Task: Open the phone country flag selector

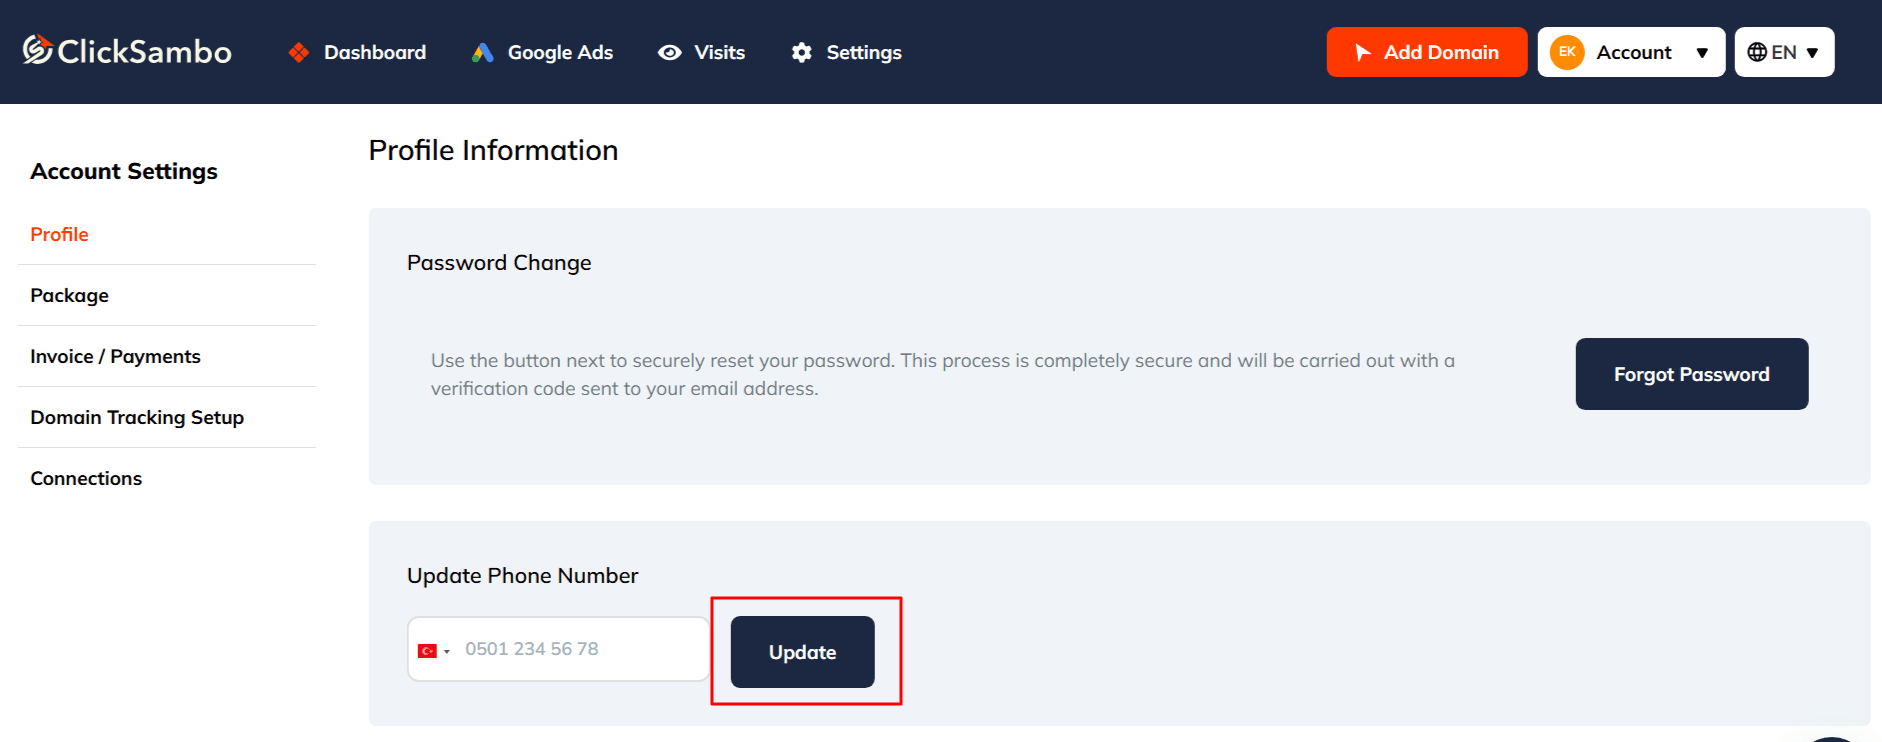Action: [x=433, y=651]
